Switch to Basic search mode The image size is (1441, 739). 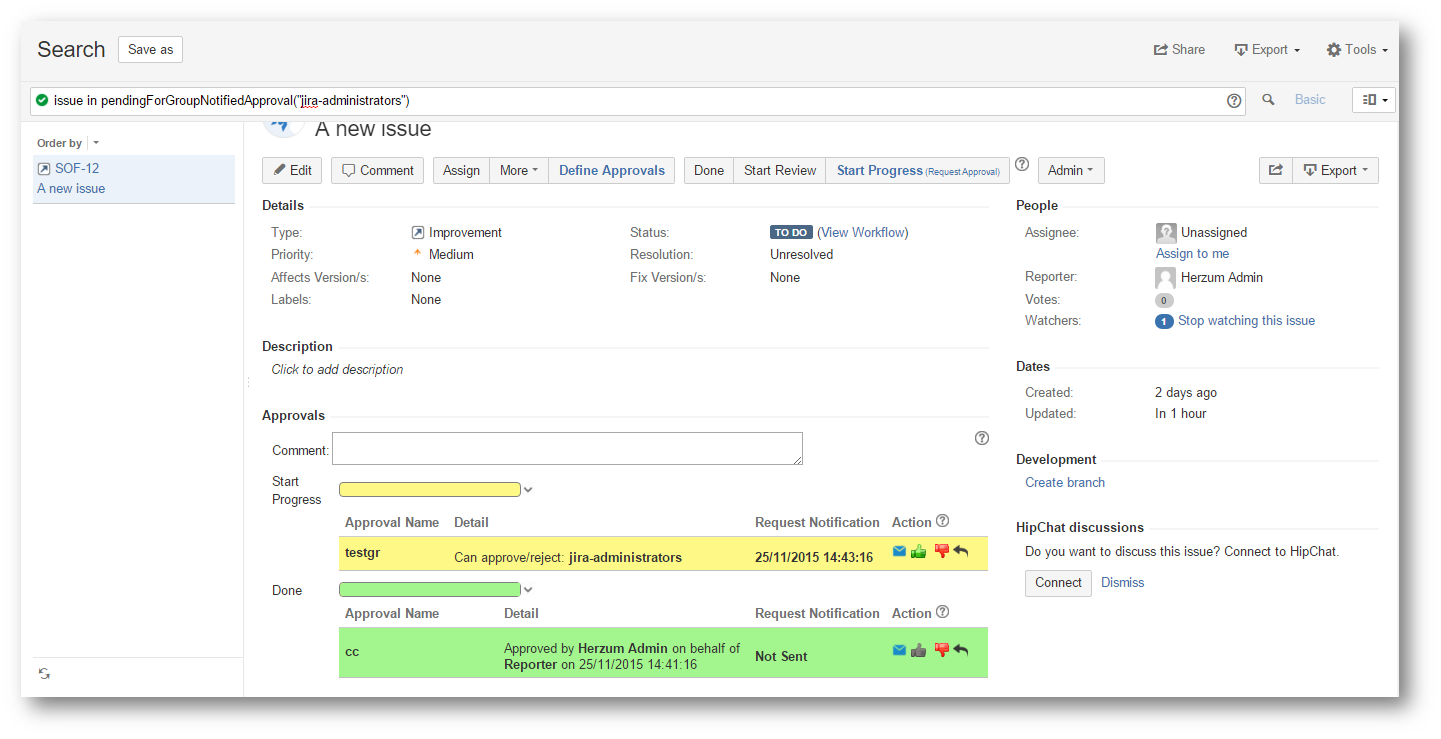1310,100
